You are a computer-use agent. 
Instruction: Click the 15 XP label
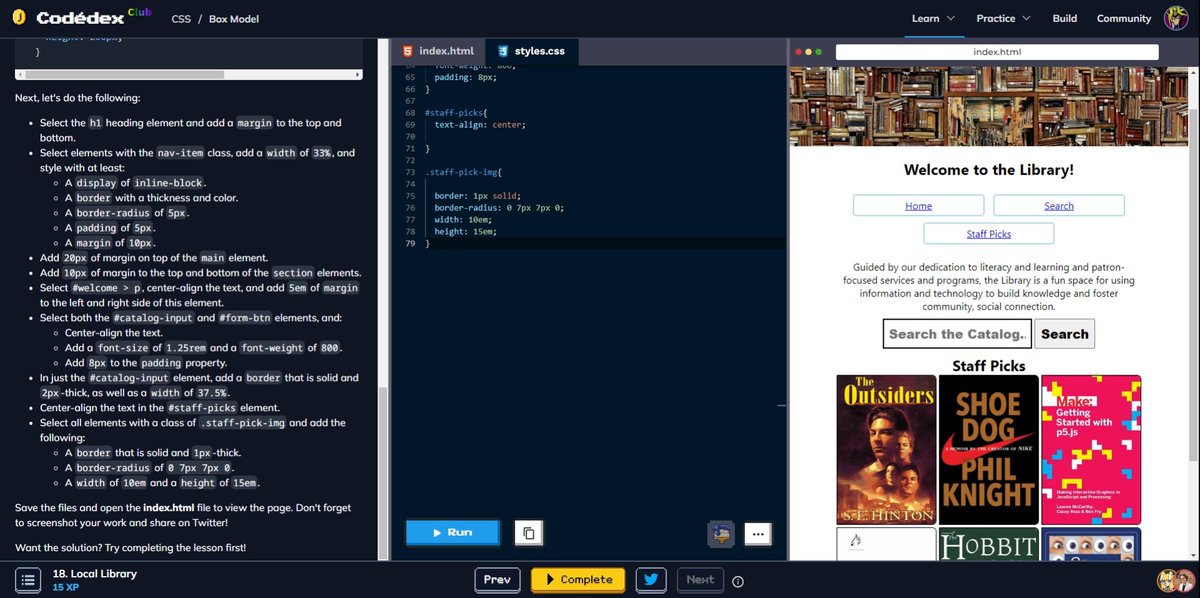coord(65,587)
